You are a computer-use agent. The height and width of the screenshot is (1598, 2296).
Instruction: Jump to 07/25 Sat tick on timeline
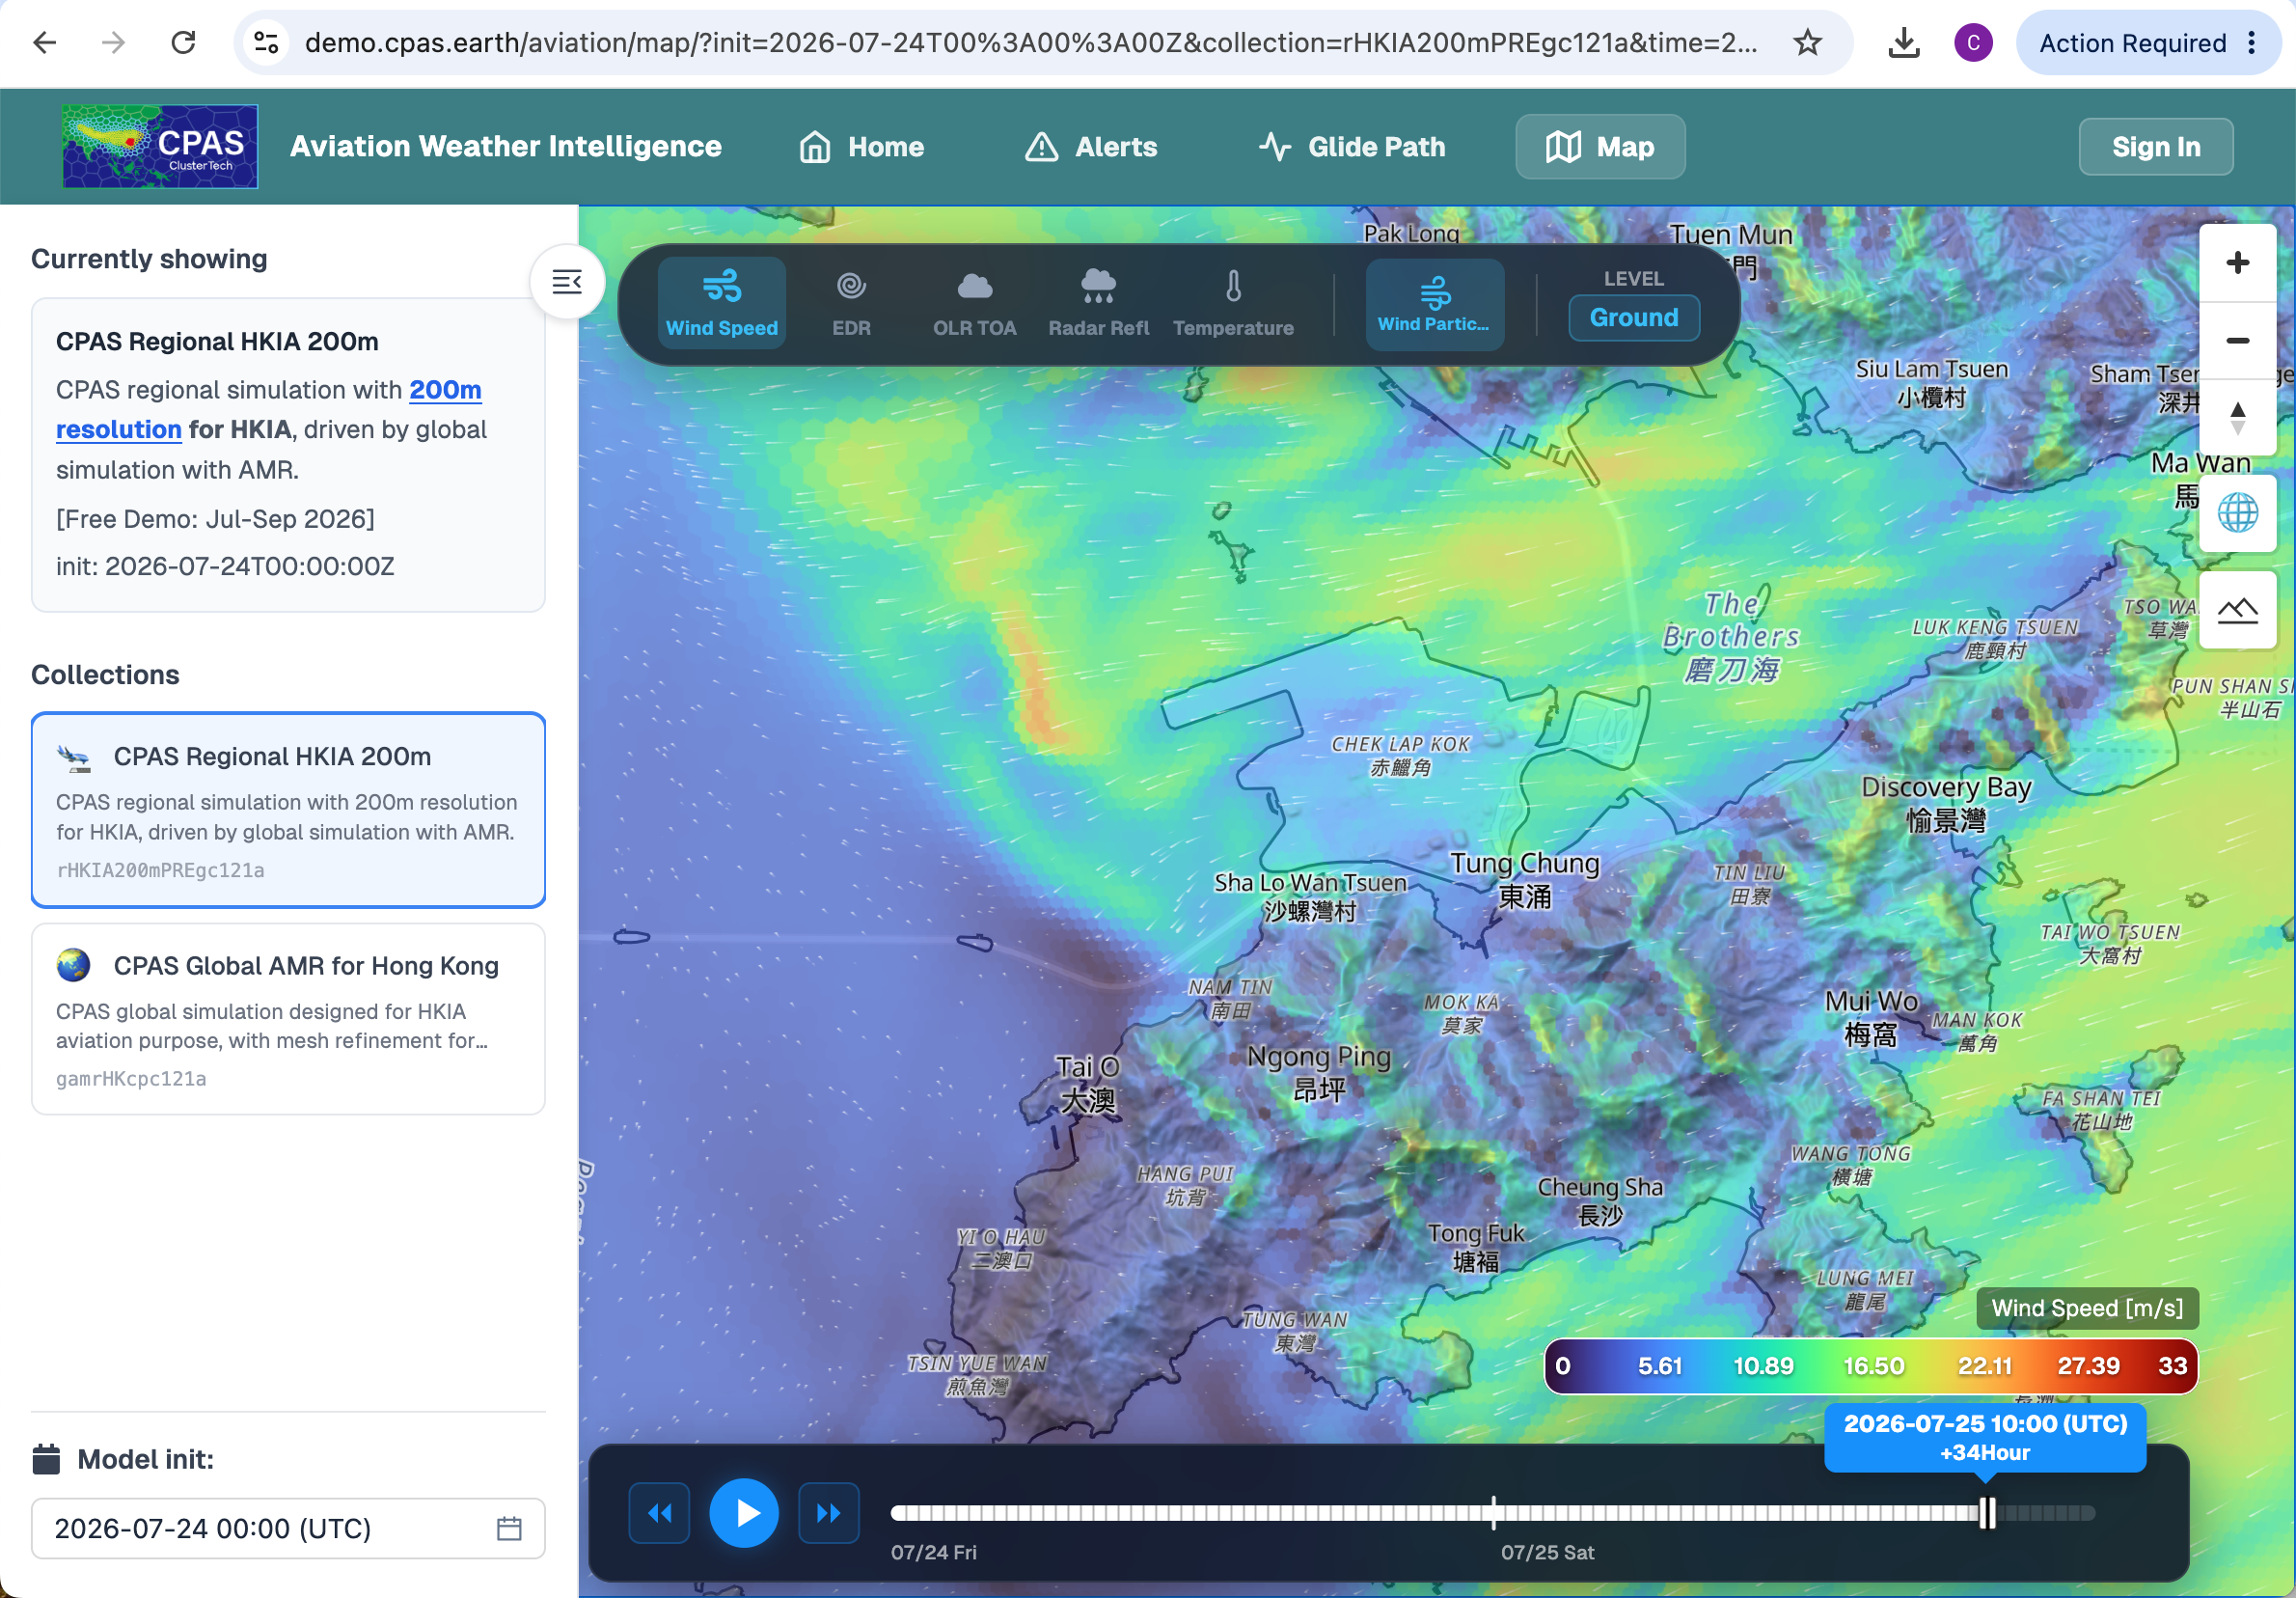click(x=1493, y=1512)
